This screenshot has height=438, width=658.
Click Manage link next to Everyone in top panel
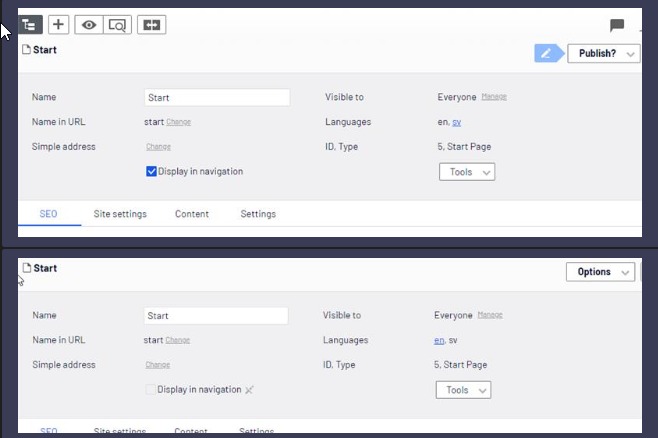494,97
